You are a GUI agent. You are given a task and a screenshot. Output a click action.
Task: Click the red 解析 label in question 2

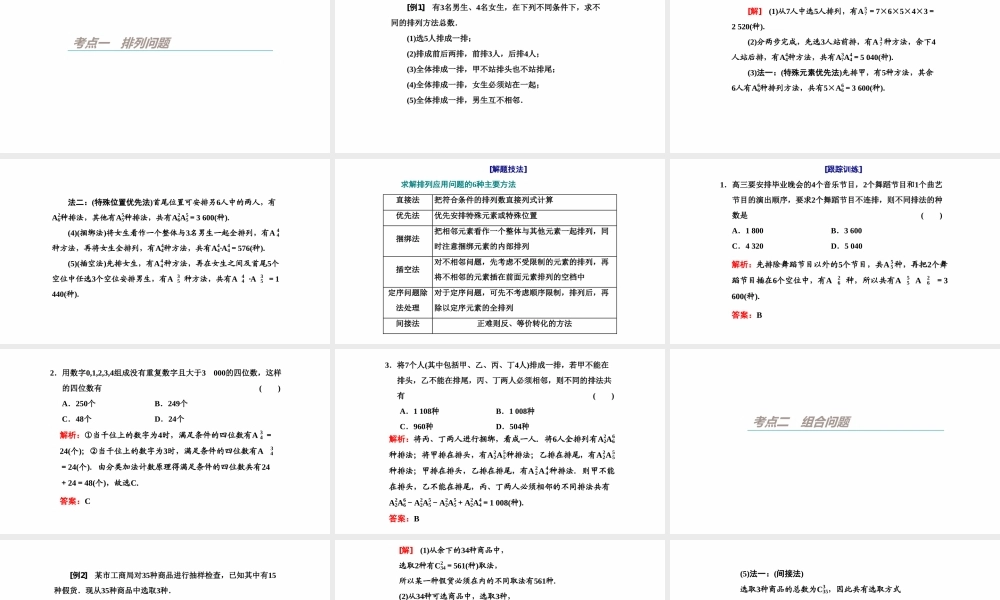click(70, 435)
